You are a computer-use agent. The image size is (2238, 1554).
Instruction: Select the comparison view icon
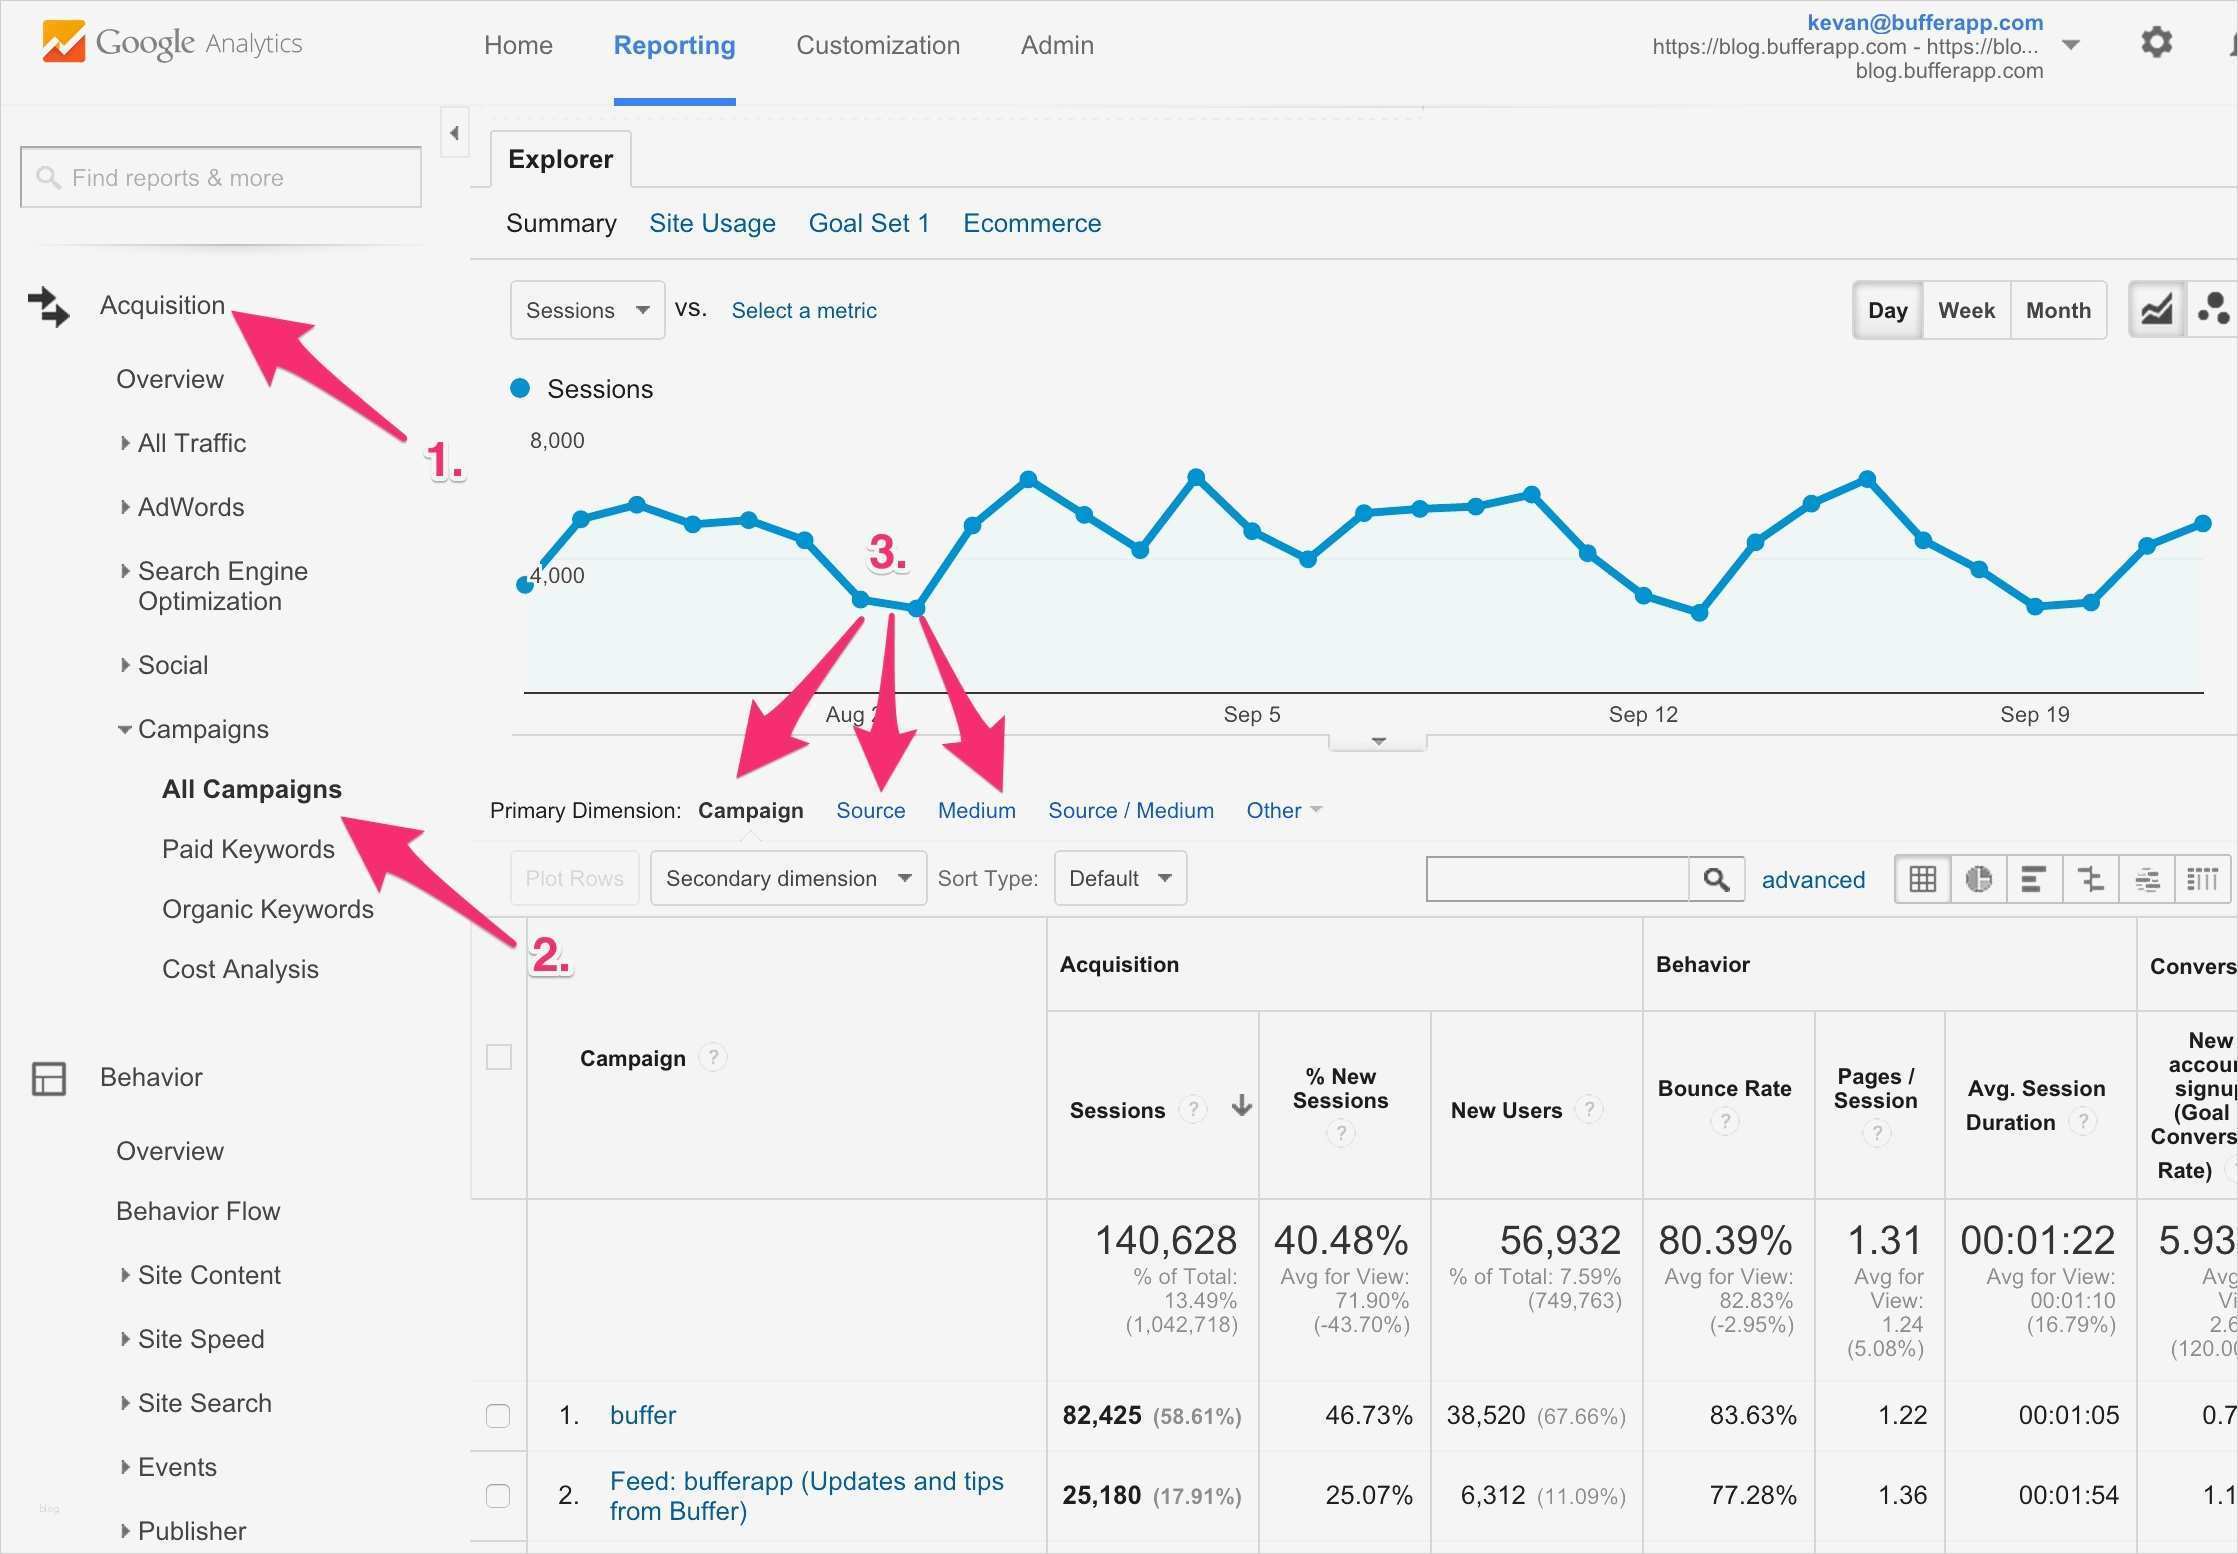point(2090,879)
